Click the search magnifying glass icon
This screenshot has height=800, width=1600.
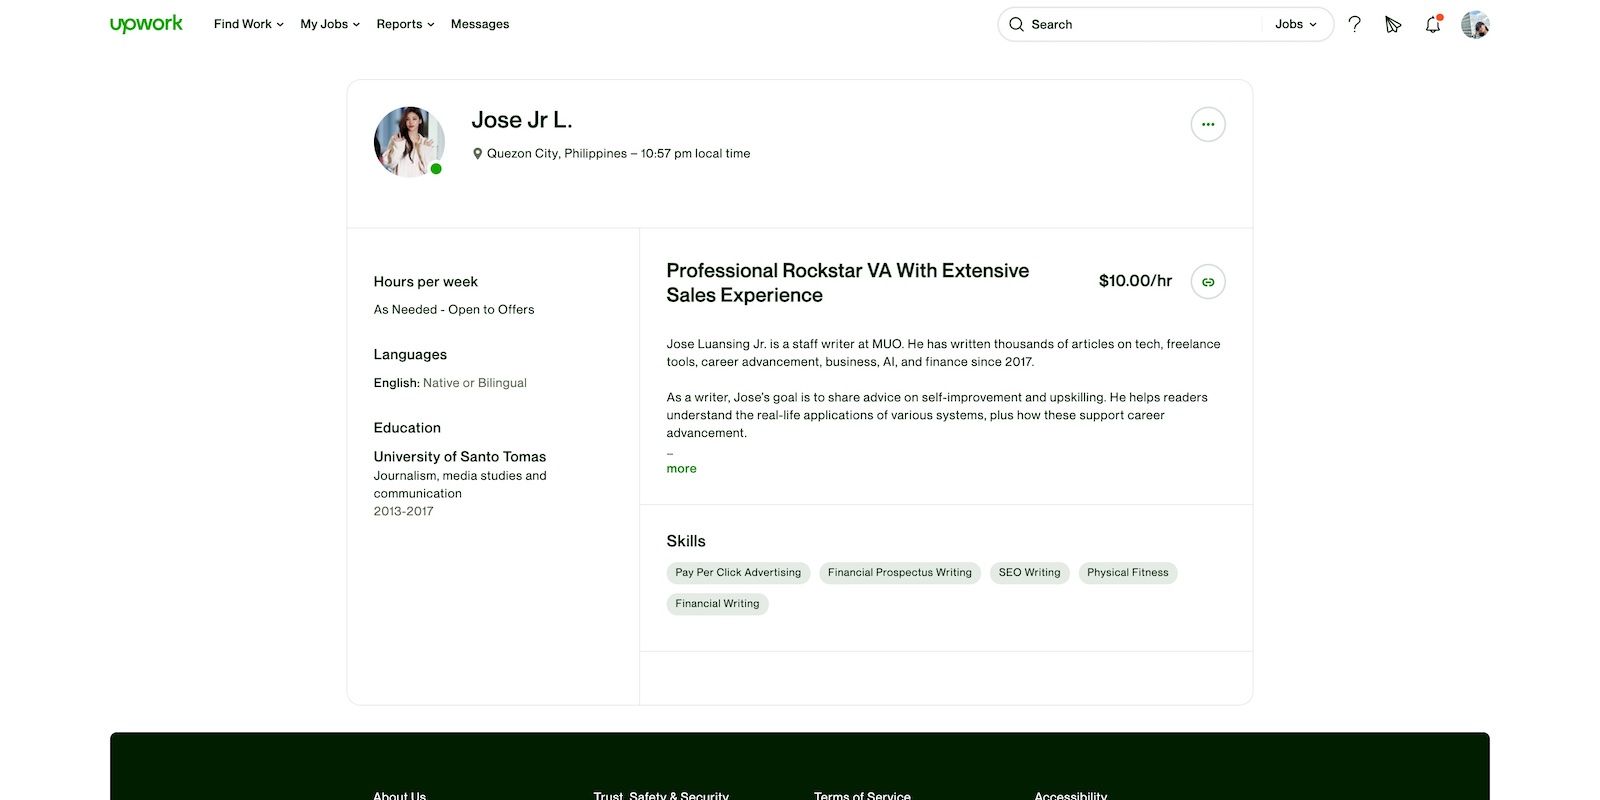1016,24
